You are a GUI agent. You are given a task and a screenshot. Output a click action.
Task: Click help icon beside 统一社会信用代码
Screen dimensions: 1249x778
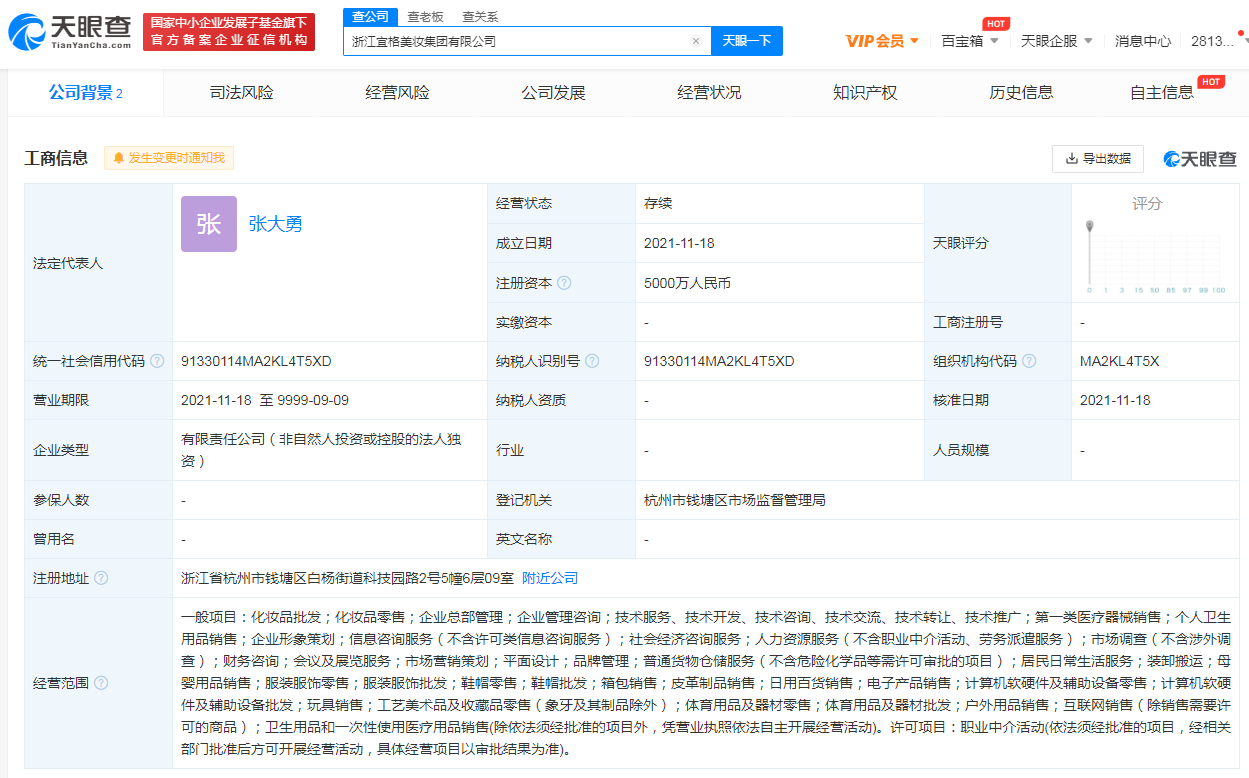157,361
